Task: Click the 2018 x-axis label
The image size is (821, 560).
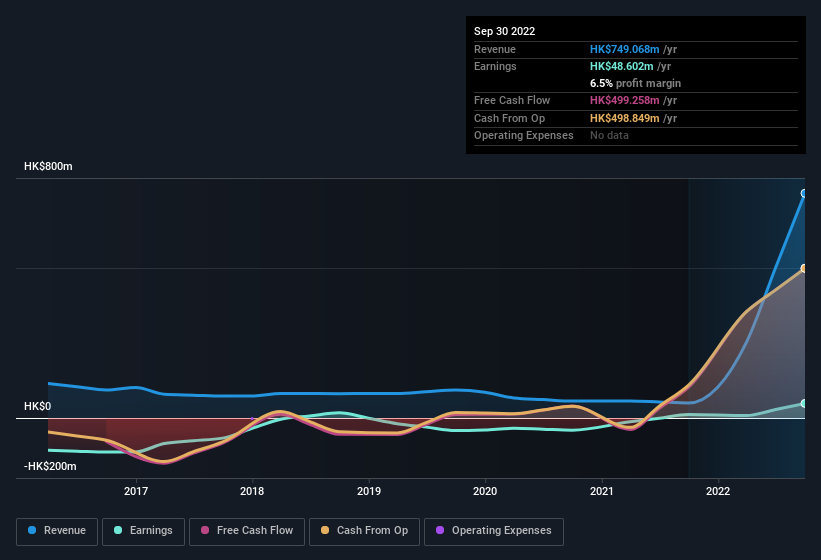Action: [252, 491]
